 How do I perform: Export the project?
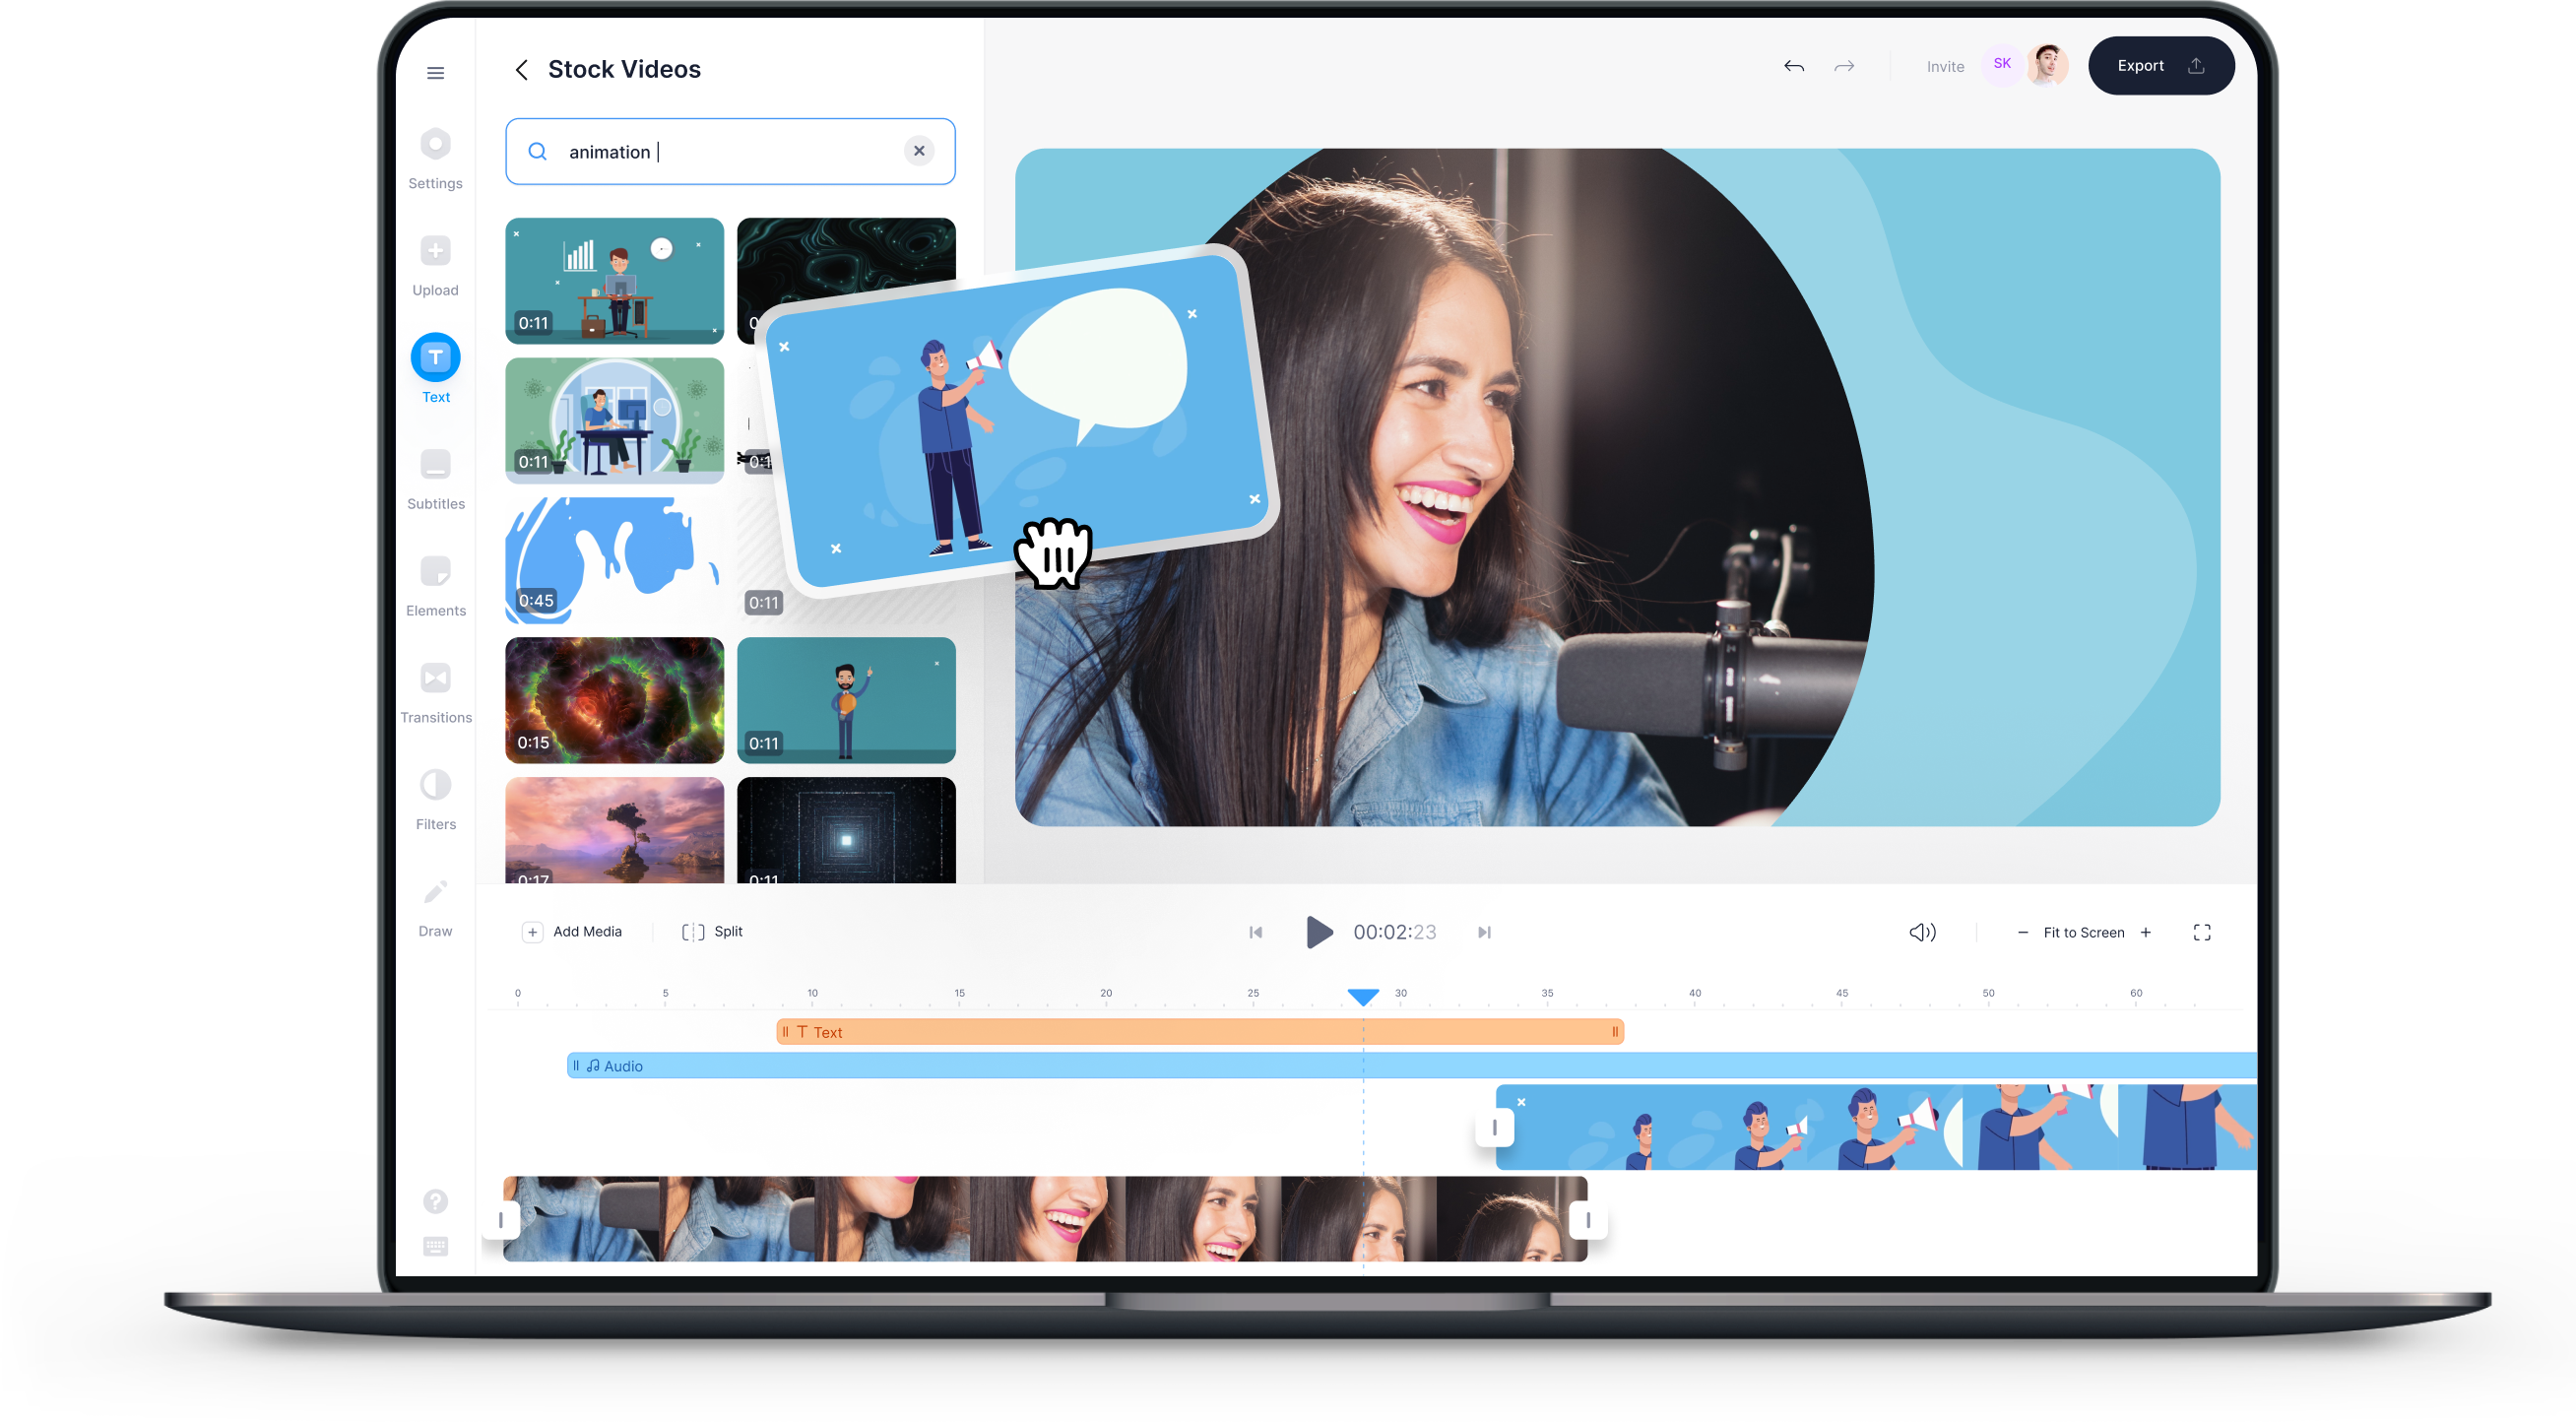click(x=2161, y=65)
